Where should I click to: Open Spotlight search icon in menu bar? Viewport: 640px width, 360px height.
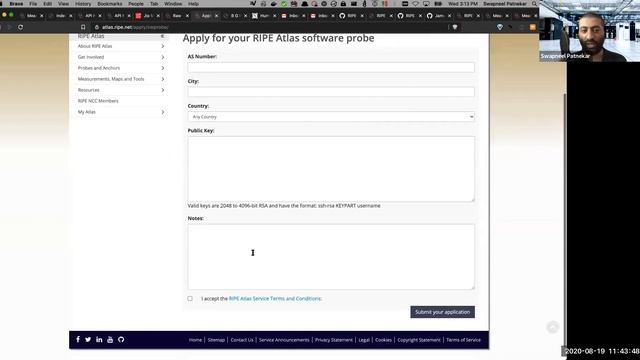pos(534,4)
